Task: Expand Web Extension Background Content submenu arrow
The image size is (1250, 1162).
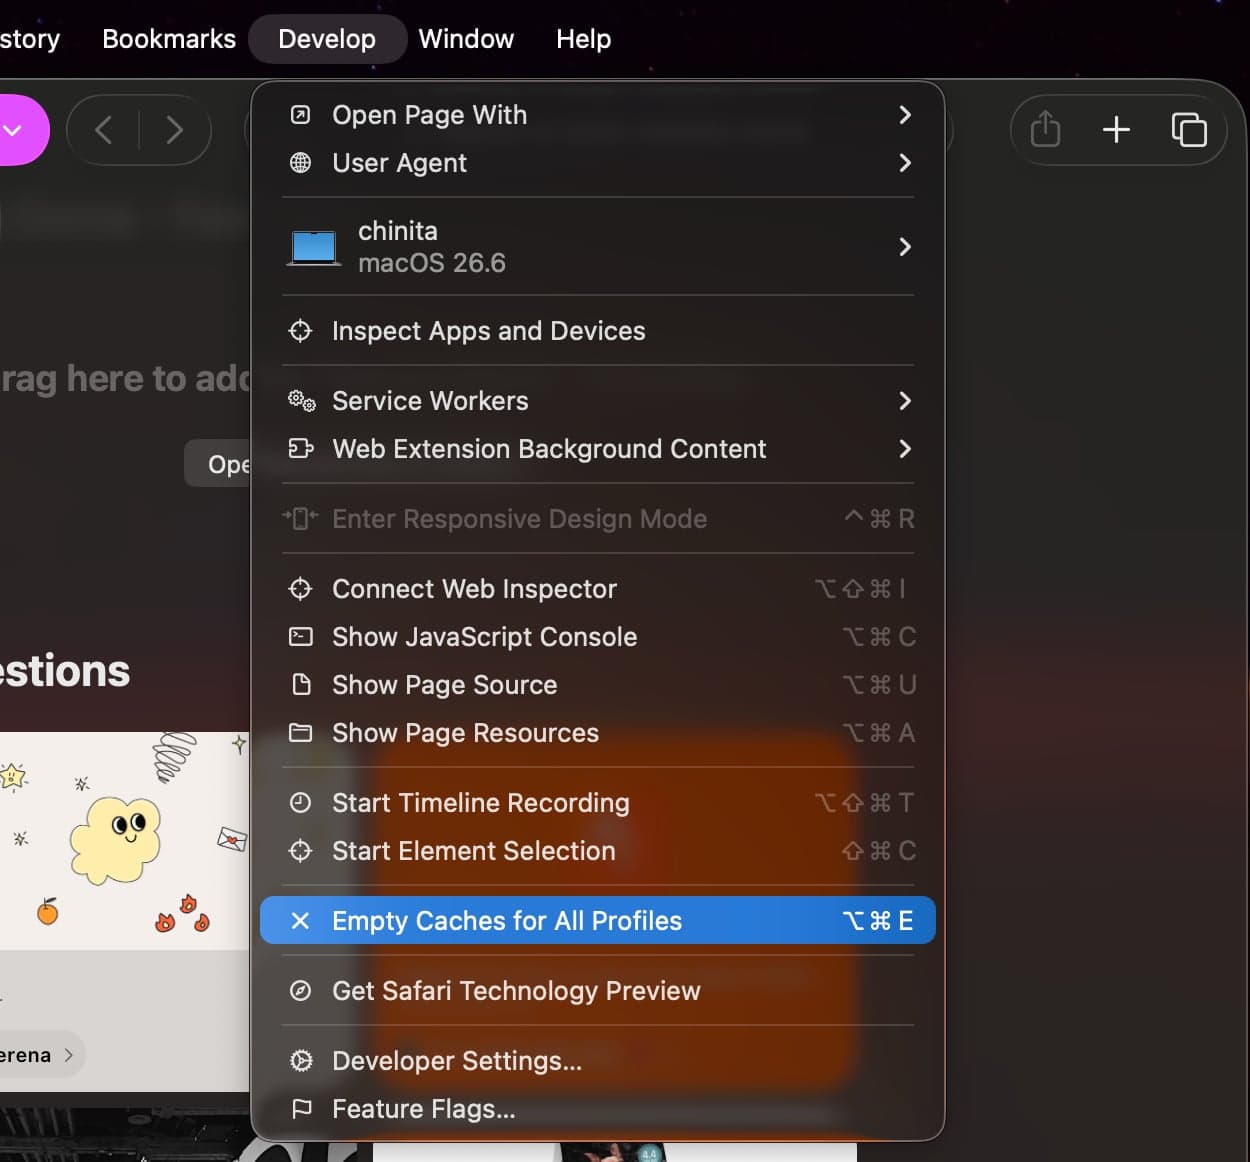Action: click(x=905, y=449)
